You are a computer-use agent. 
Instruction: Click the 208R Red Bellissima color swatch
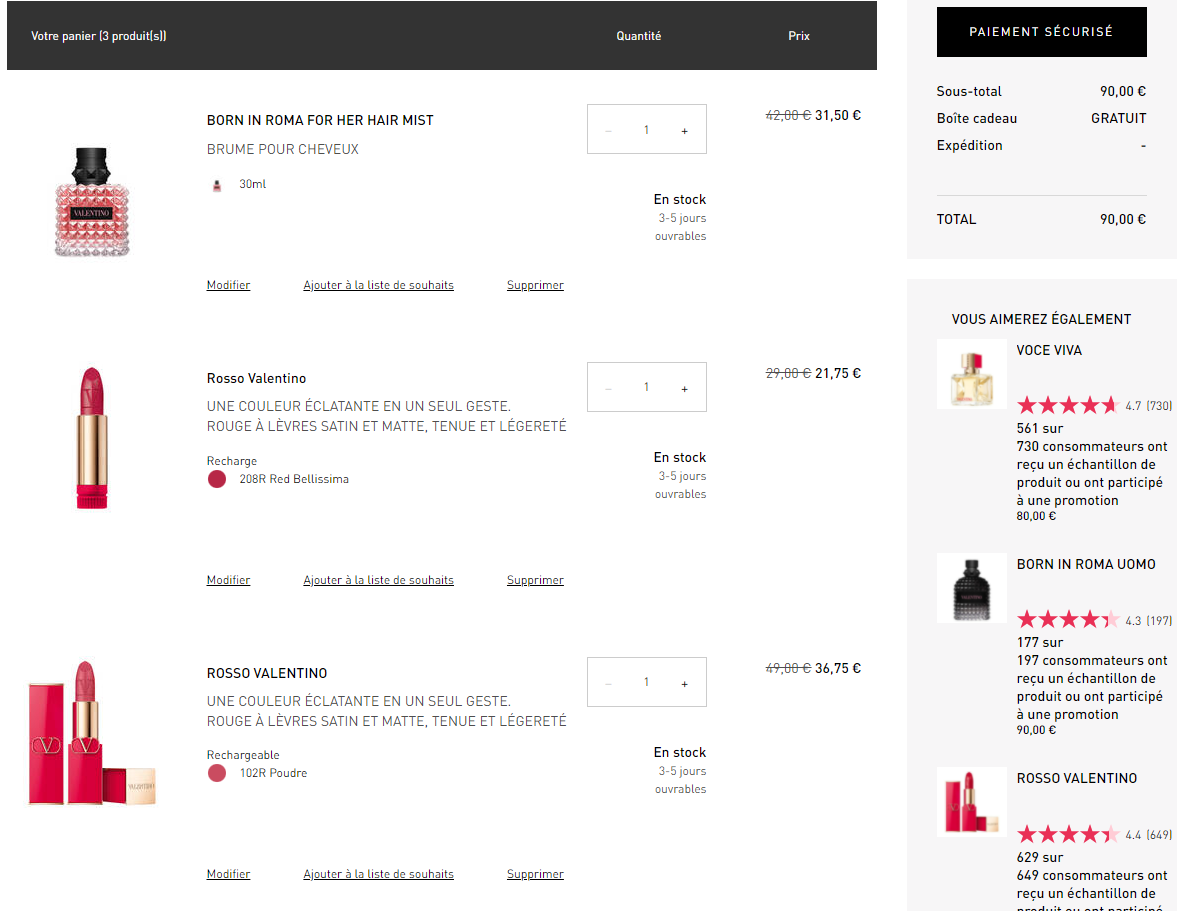217,479
